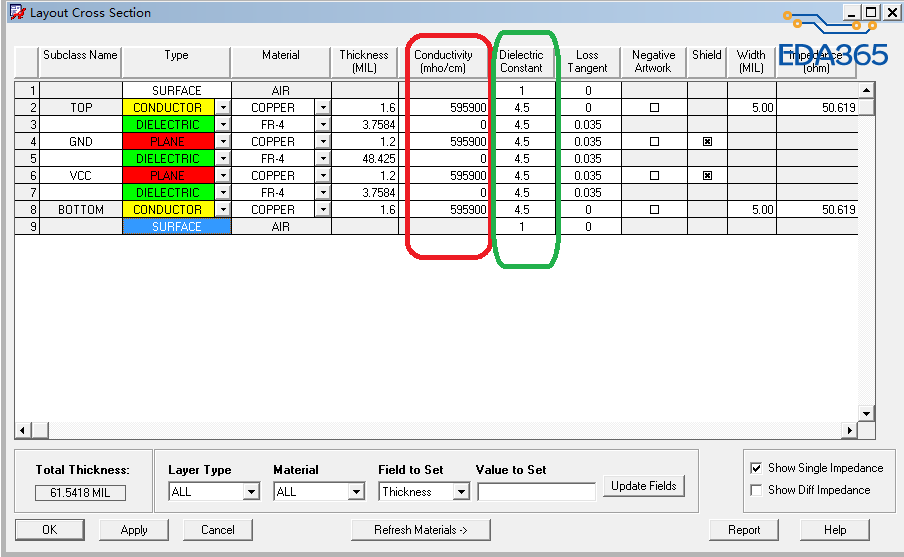Click the Loss Tangent column header
Viewport: 904px width, 557px height.
587,62
